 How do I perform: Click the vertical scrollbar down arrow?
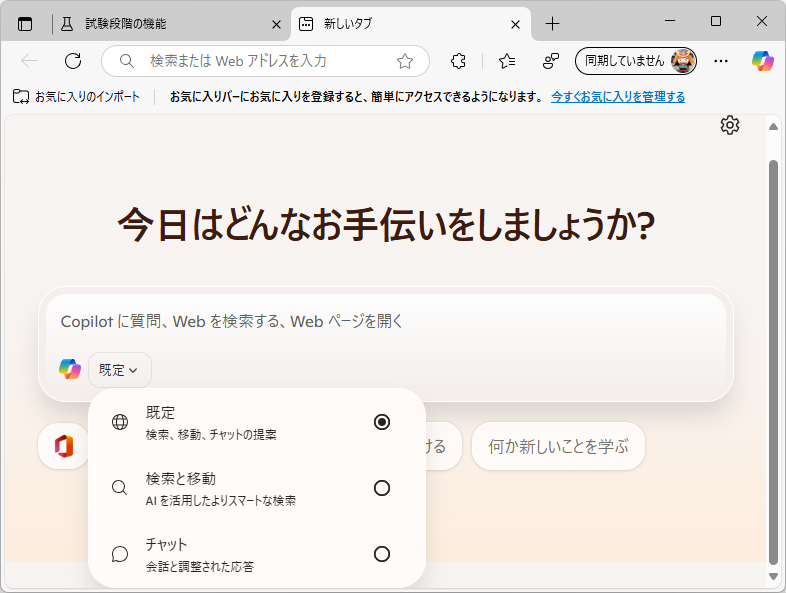click(x=772, y=577)
